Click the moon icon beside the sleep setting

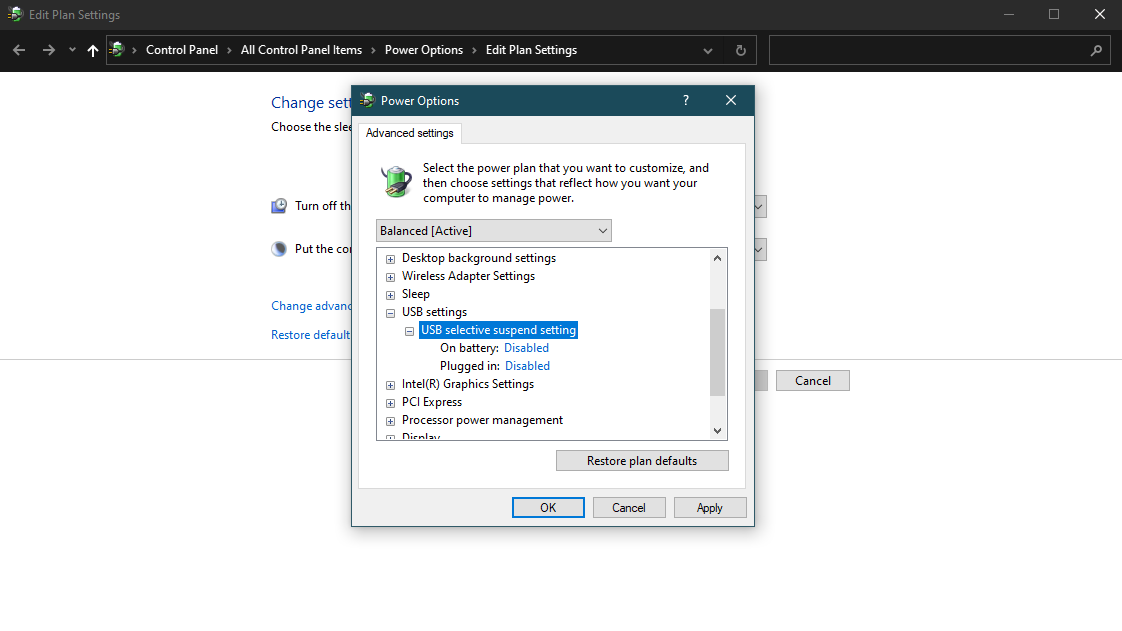tap(278, 248)
